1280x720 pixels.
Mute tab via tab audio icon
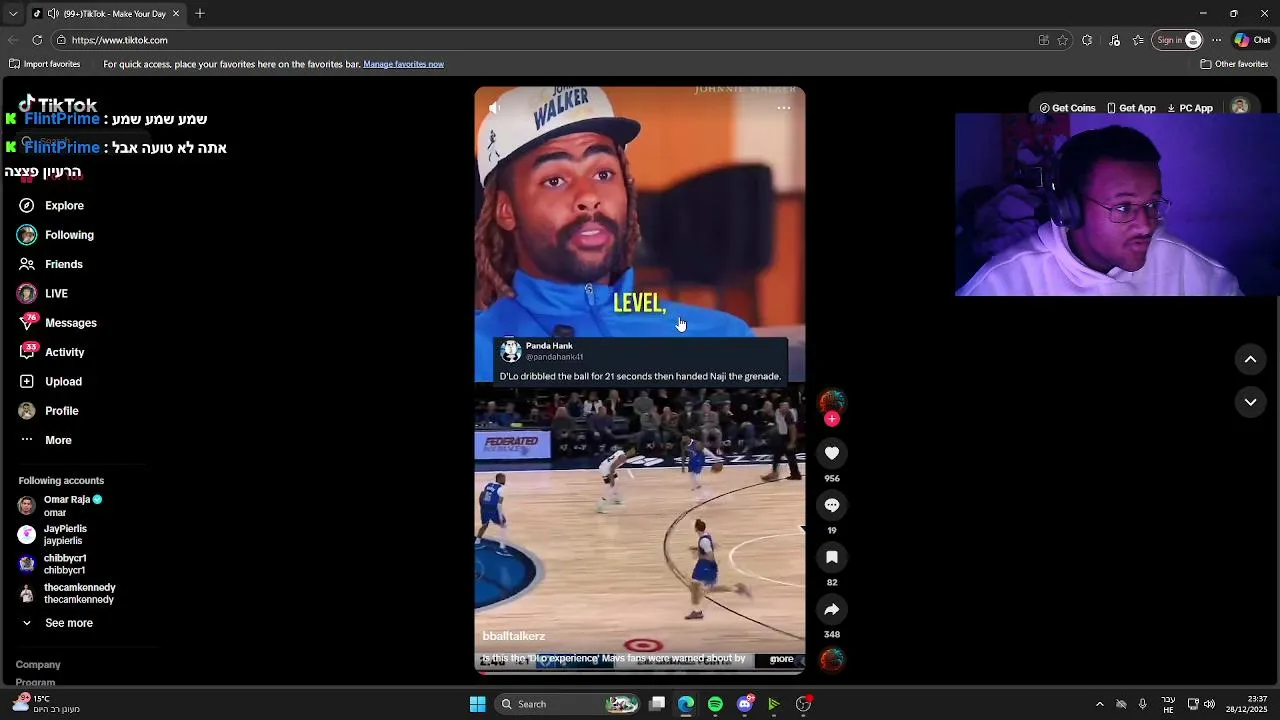[x=53, y=13]
